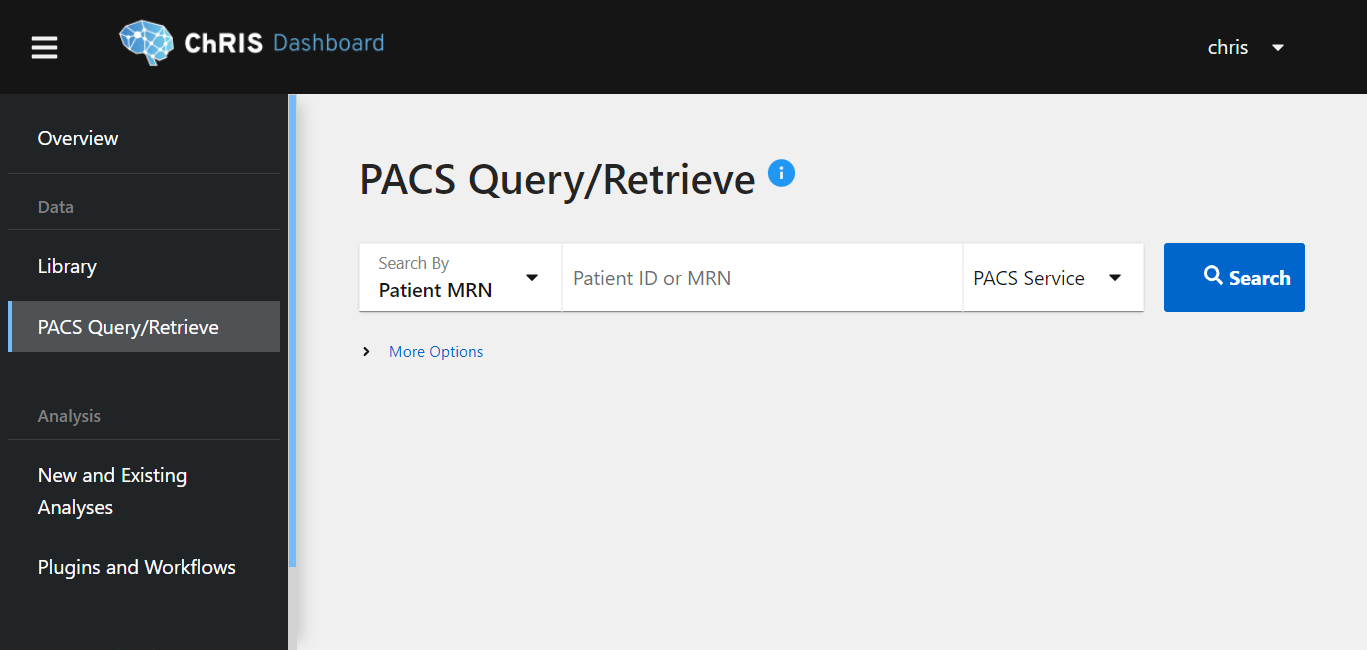Open the Library data section
The height and width of the screenshot is (650, 1367).
click(x=66, y=266)
